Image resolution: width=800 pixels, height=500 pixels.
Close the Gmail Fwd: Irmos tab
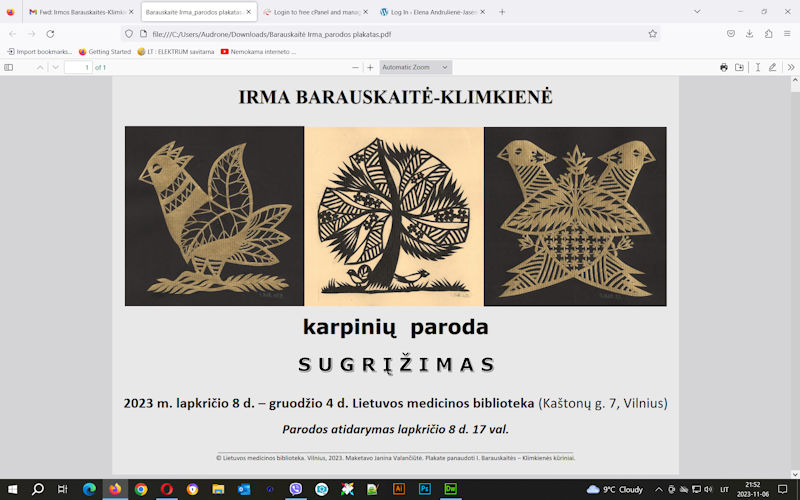click(131, 12)
